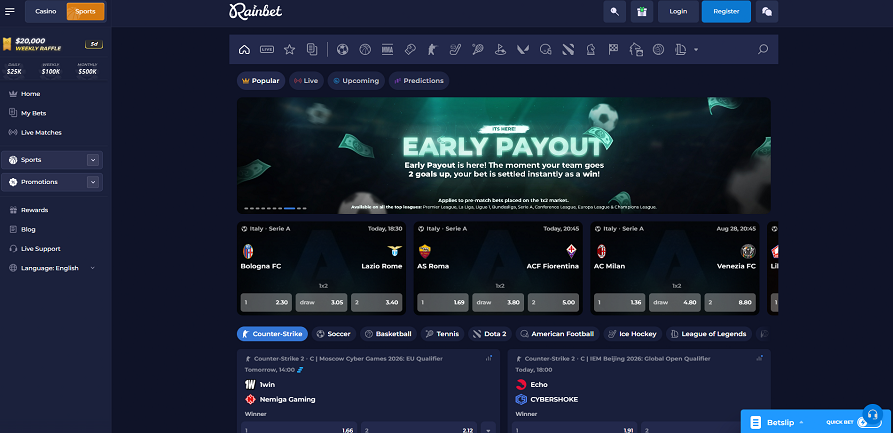Open the hamburger menu icon
Viewport: 893px width, 433px height.
coord(10,11)
